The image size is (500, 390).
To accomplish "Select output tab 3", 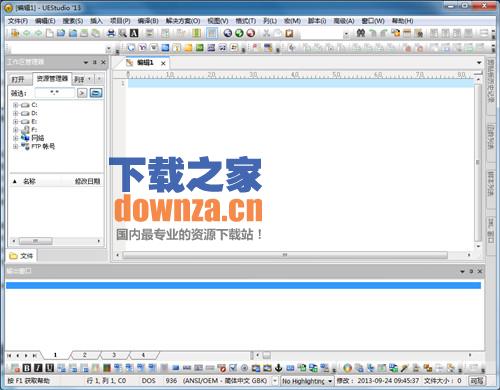I will point(114,355).
